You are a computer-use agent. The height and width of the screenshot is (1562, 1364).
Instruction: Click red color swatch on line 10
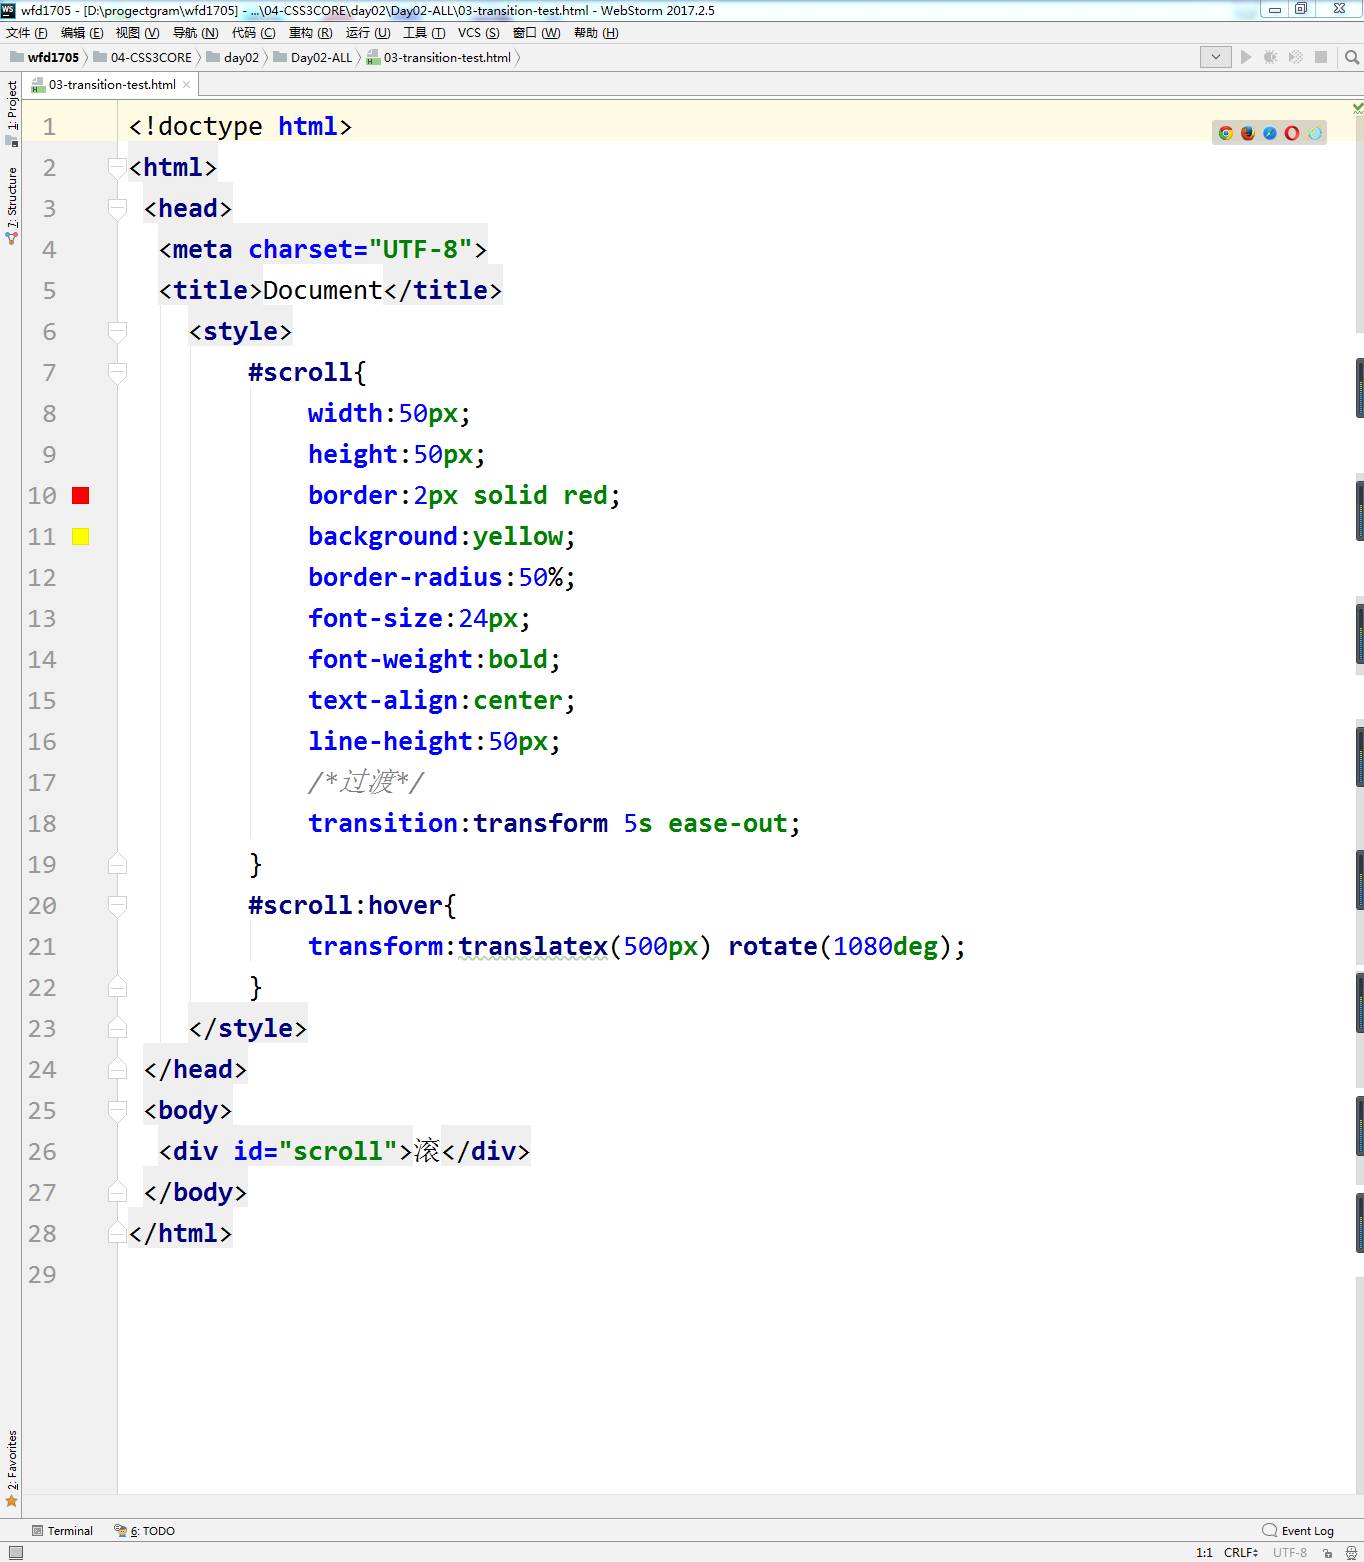(81, 495)
